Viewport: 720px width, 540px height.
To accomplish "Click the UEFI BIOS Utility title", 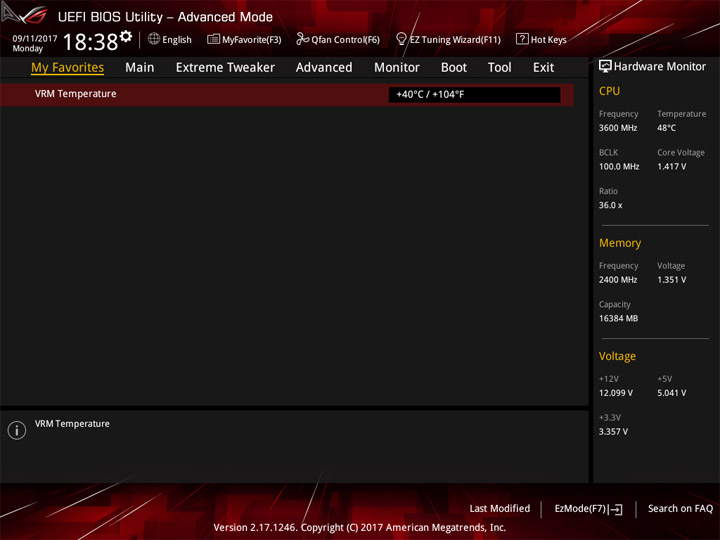I will point(165,17).
